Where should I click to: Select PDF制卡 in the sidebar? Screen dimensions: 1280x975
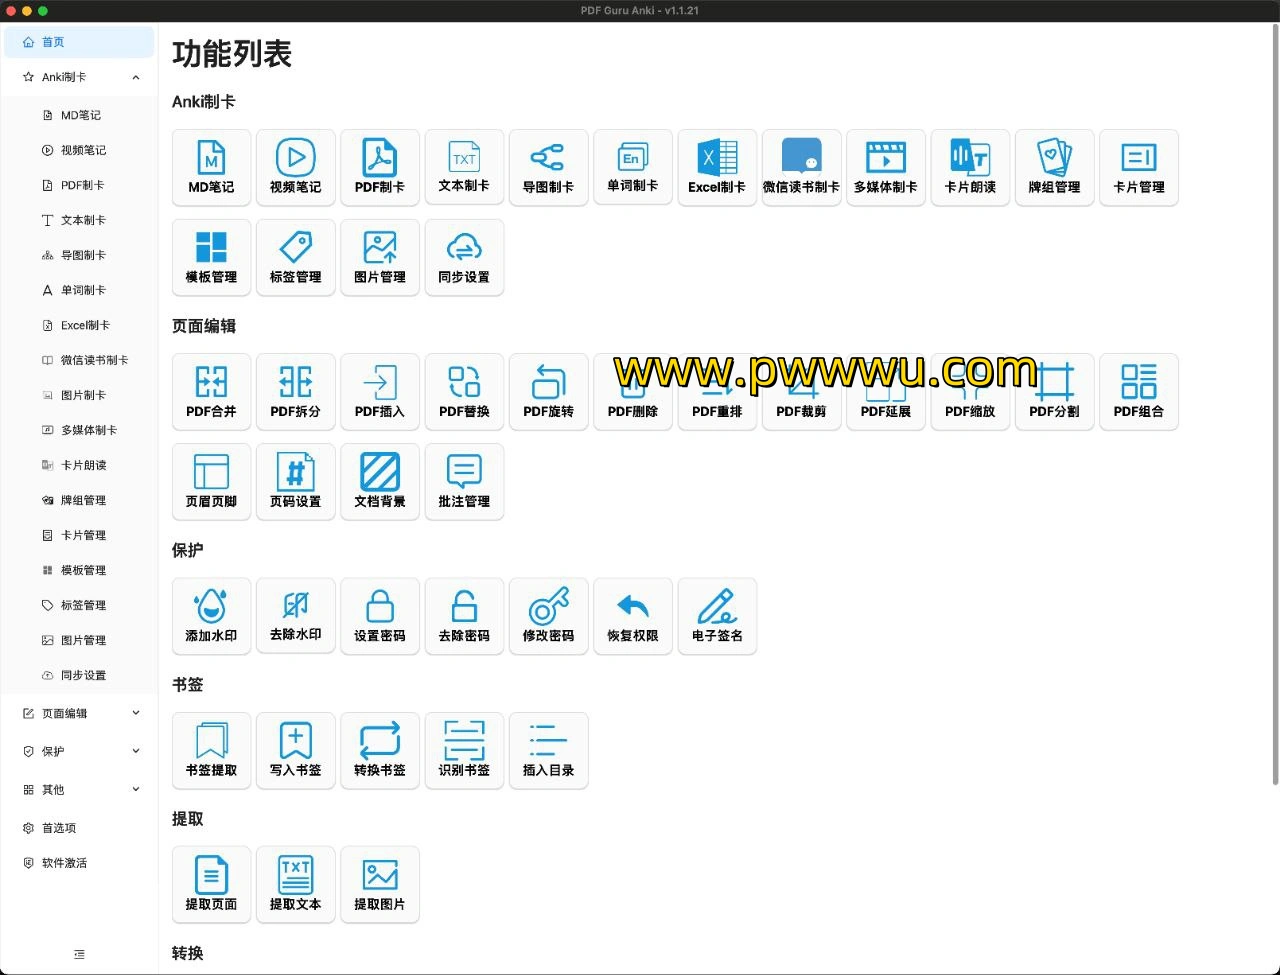[80, 185]
